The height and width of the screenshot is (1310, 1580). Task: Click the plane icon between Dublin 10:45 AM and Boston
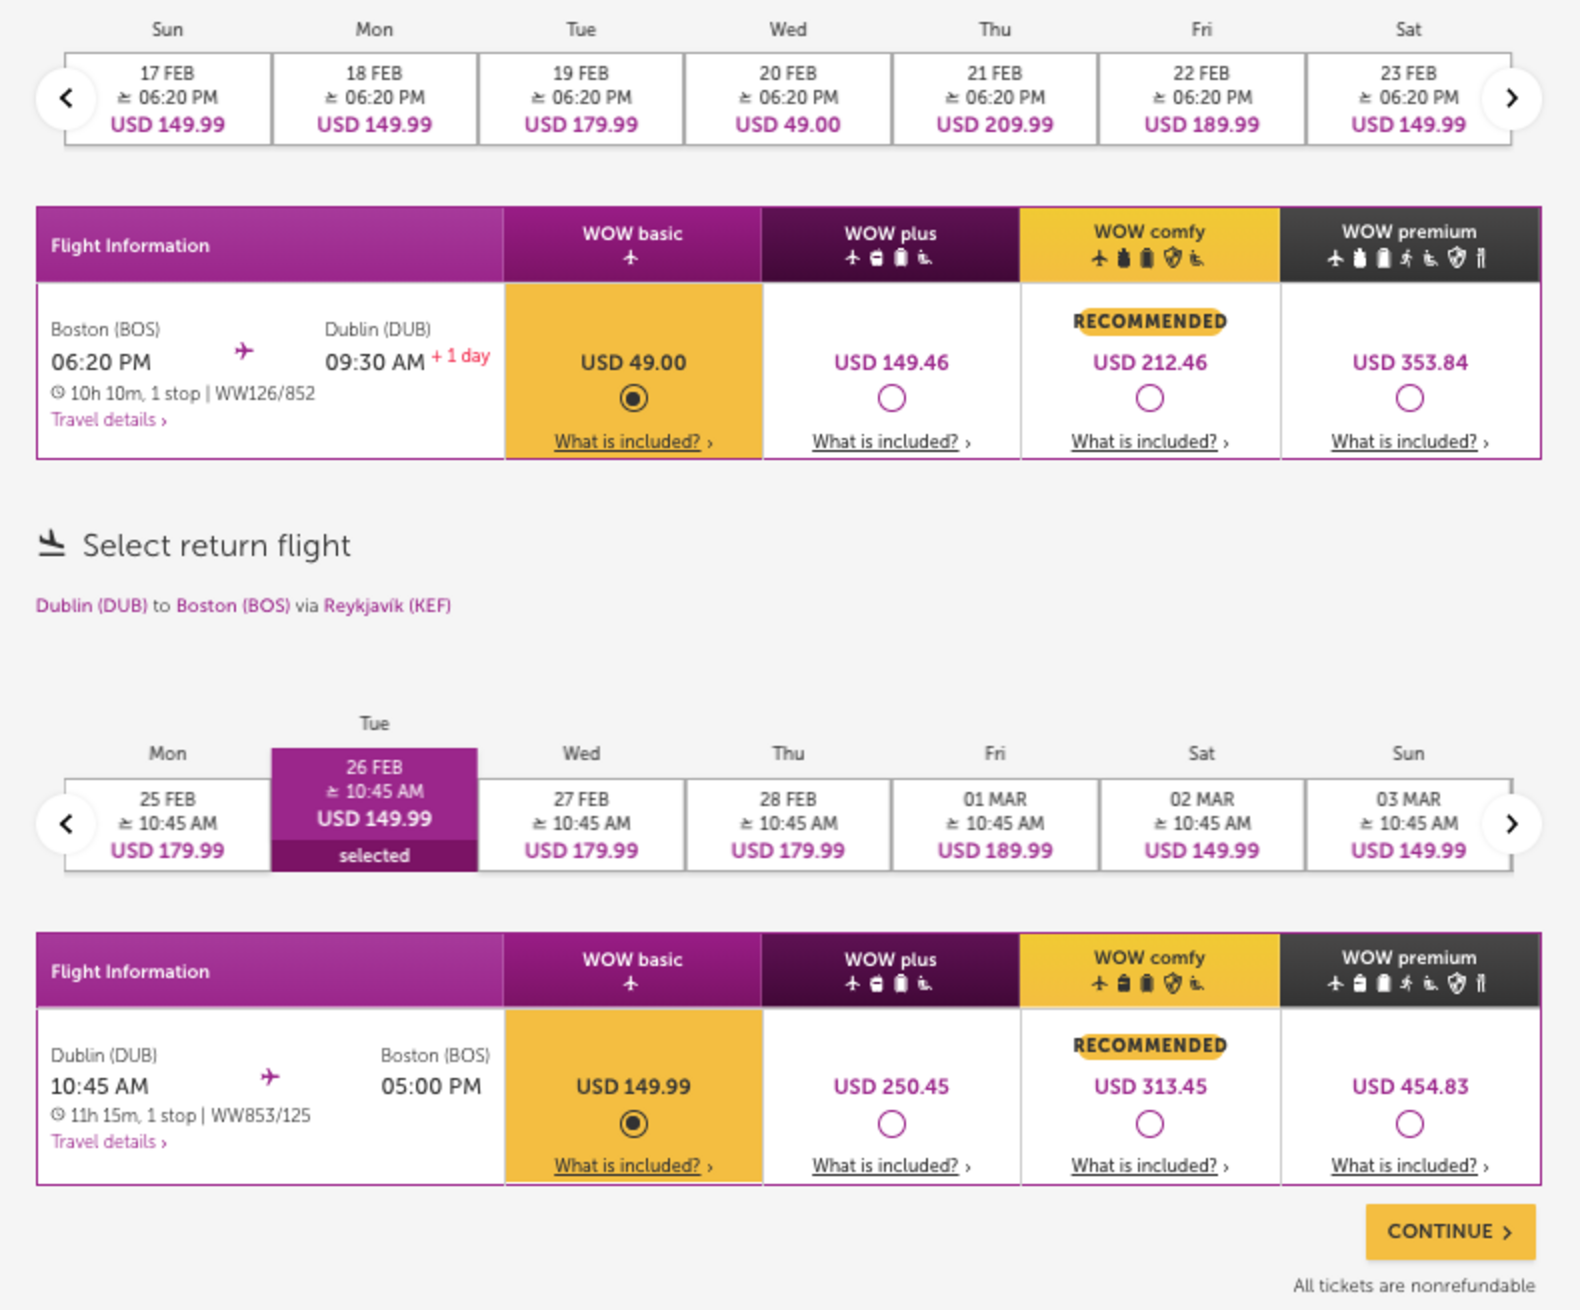[x=270, y=1077]
